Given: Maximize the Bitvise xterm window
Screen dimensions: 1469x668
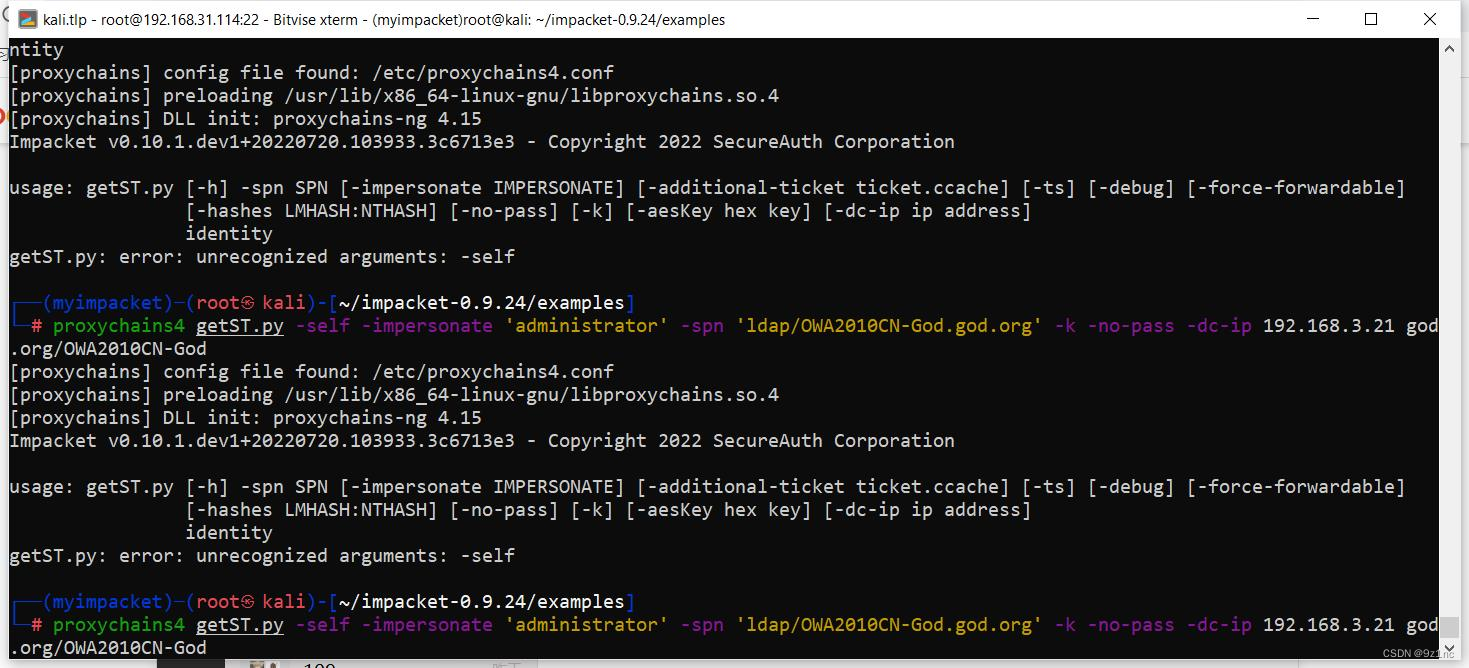Looking at the screenshot, I should 1371,19.
